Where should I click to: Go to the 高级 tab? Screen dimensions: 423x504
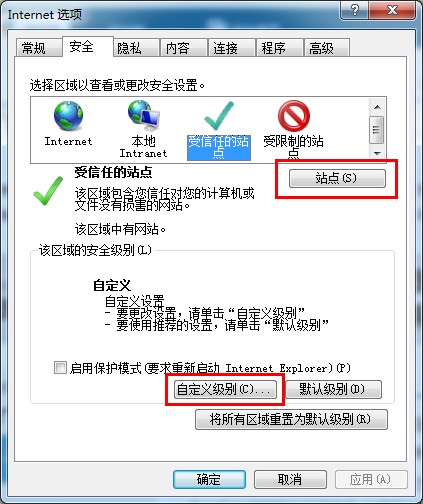[x=321, y=48]
